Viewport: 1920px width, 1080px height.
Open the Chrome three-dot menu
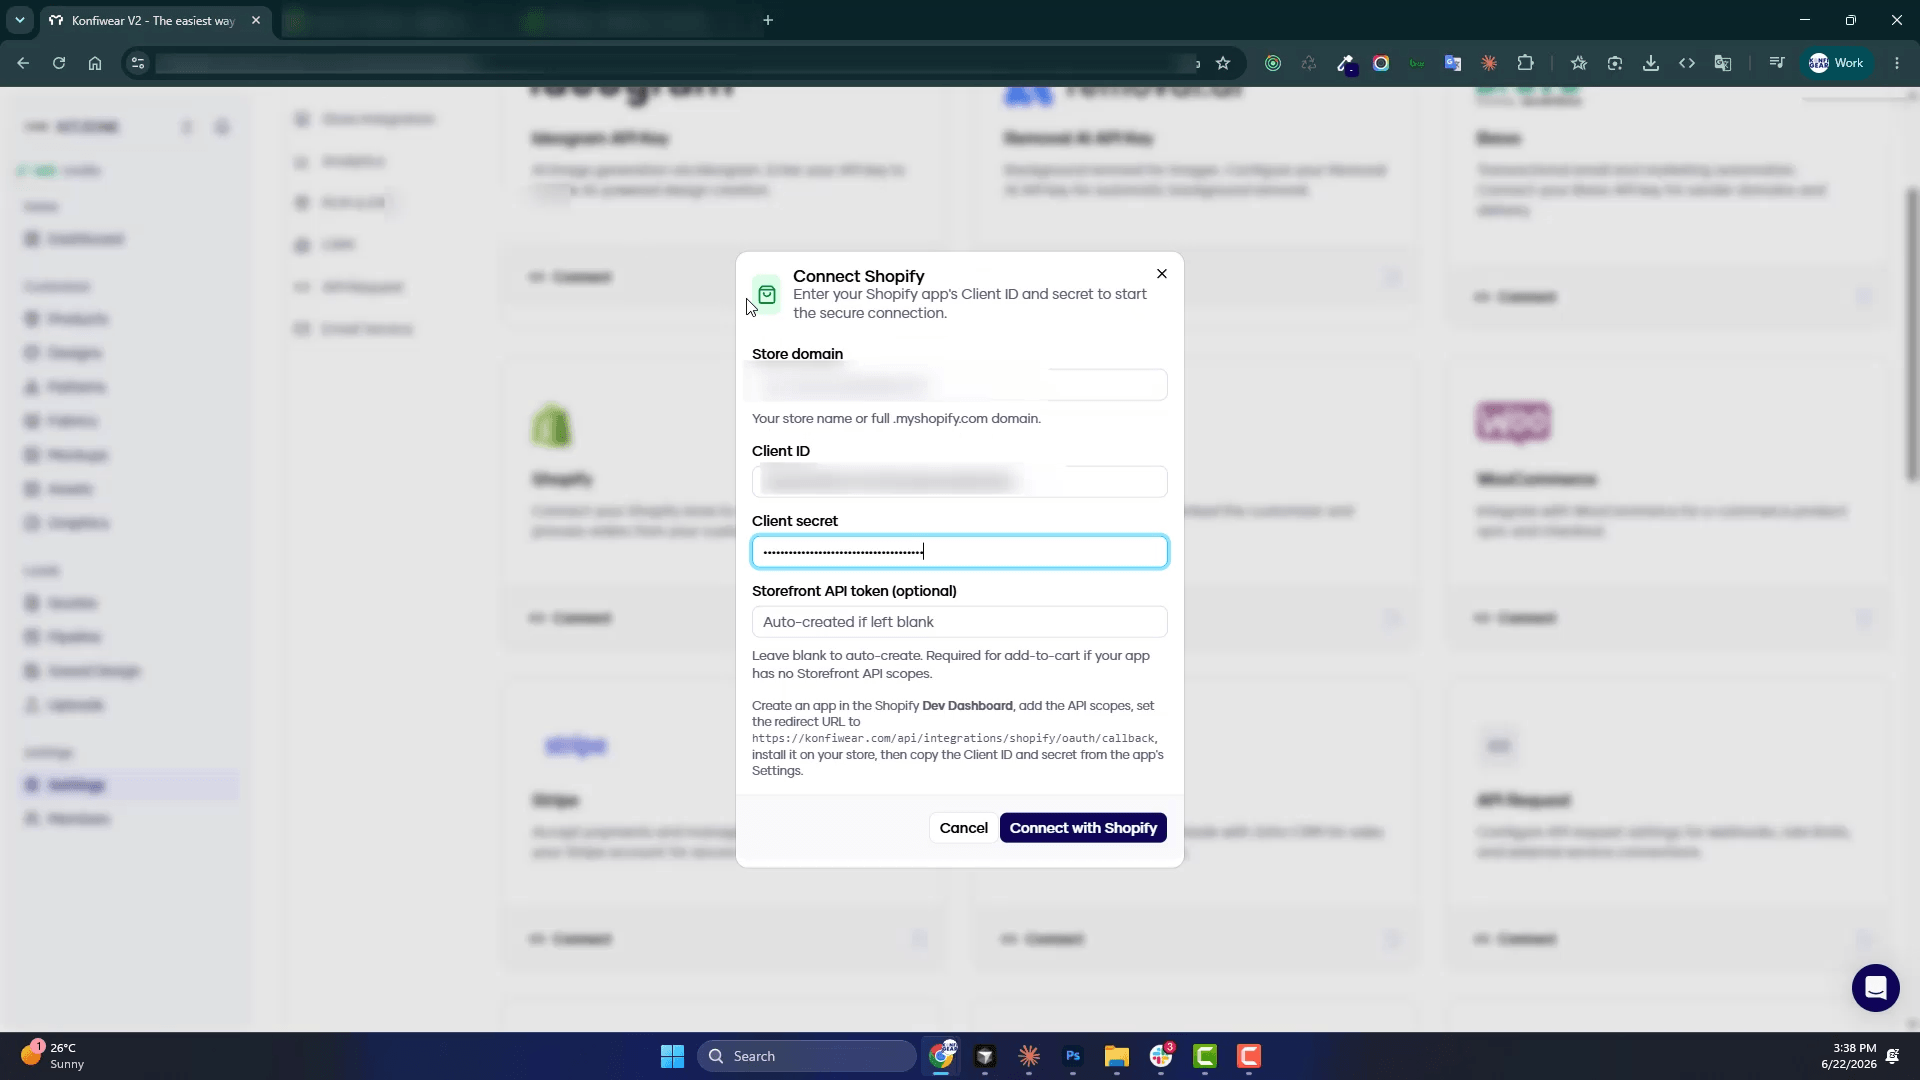(1897, 63)
